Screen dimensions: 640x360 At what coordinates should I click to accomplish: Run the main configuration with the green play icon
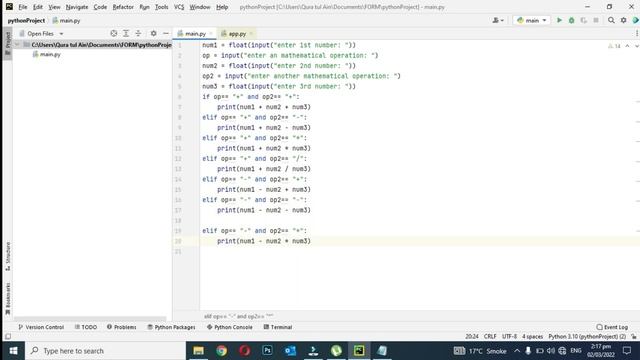(x=559, y=20)
